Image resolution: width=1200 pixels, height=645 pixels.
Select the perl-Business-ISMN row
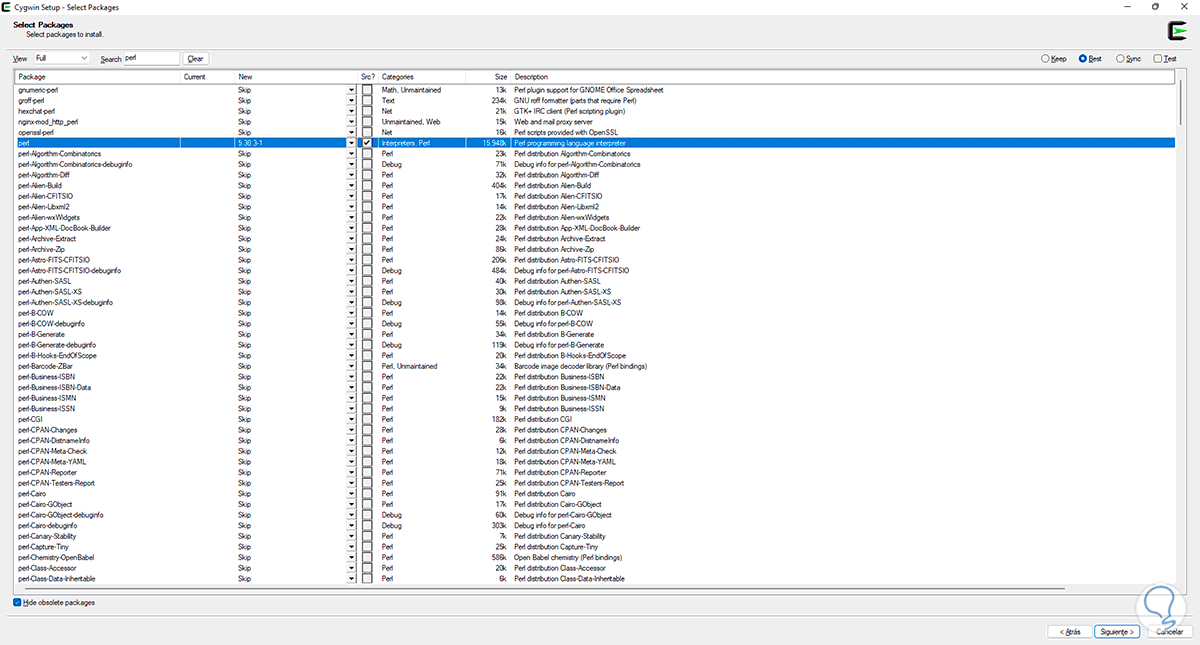tap(595, 398)
